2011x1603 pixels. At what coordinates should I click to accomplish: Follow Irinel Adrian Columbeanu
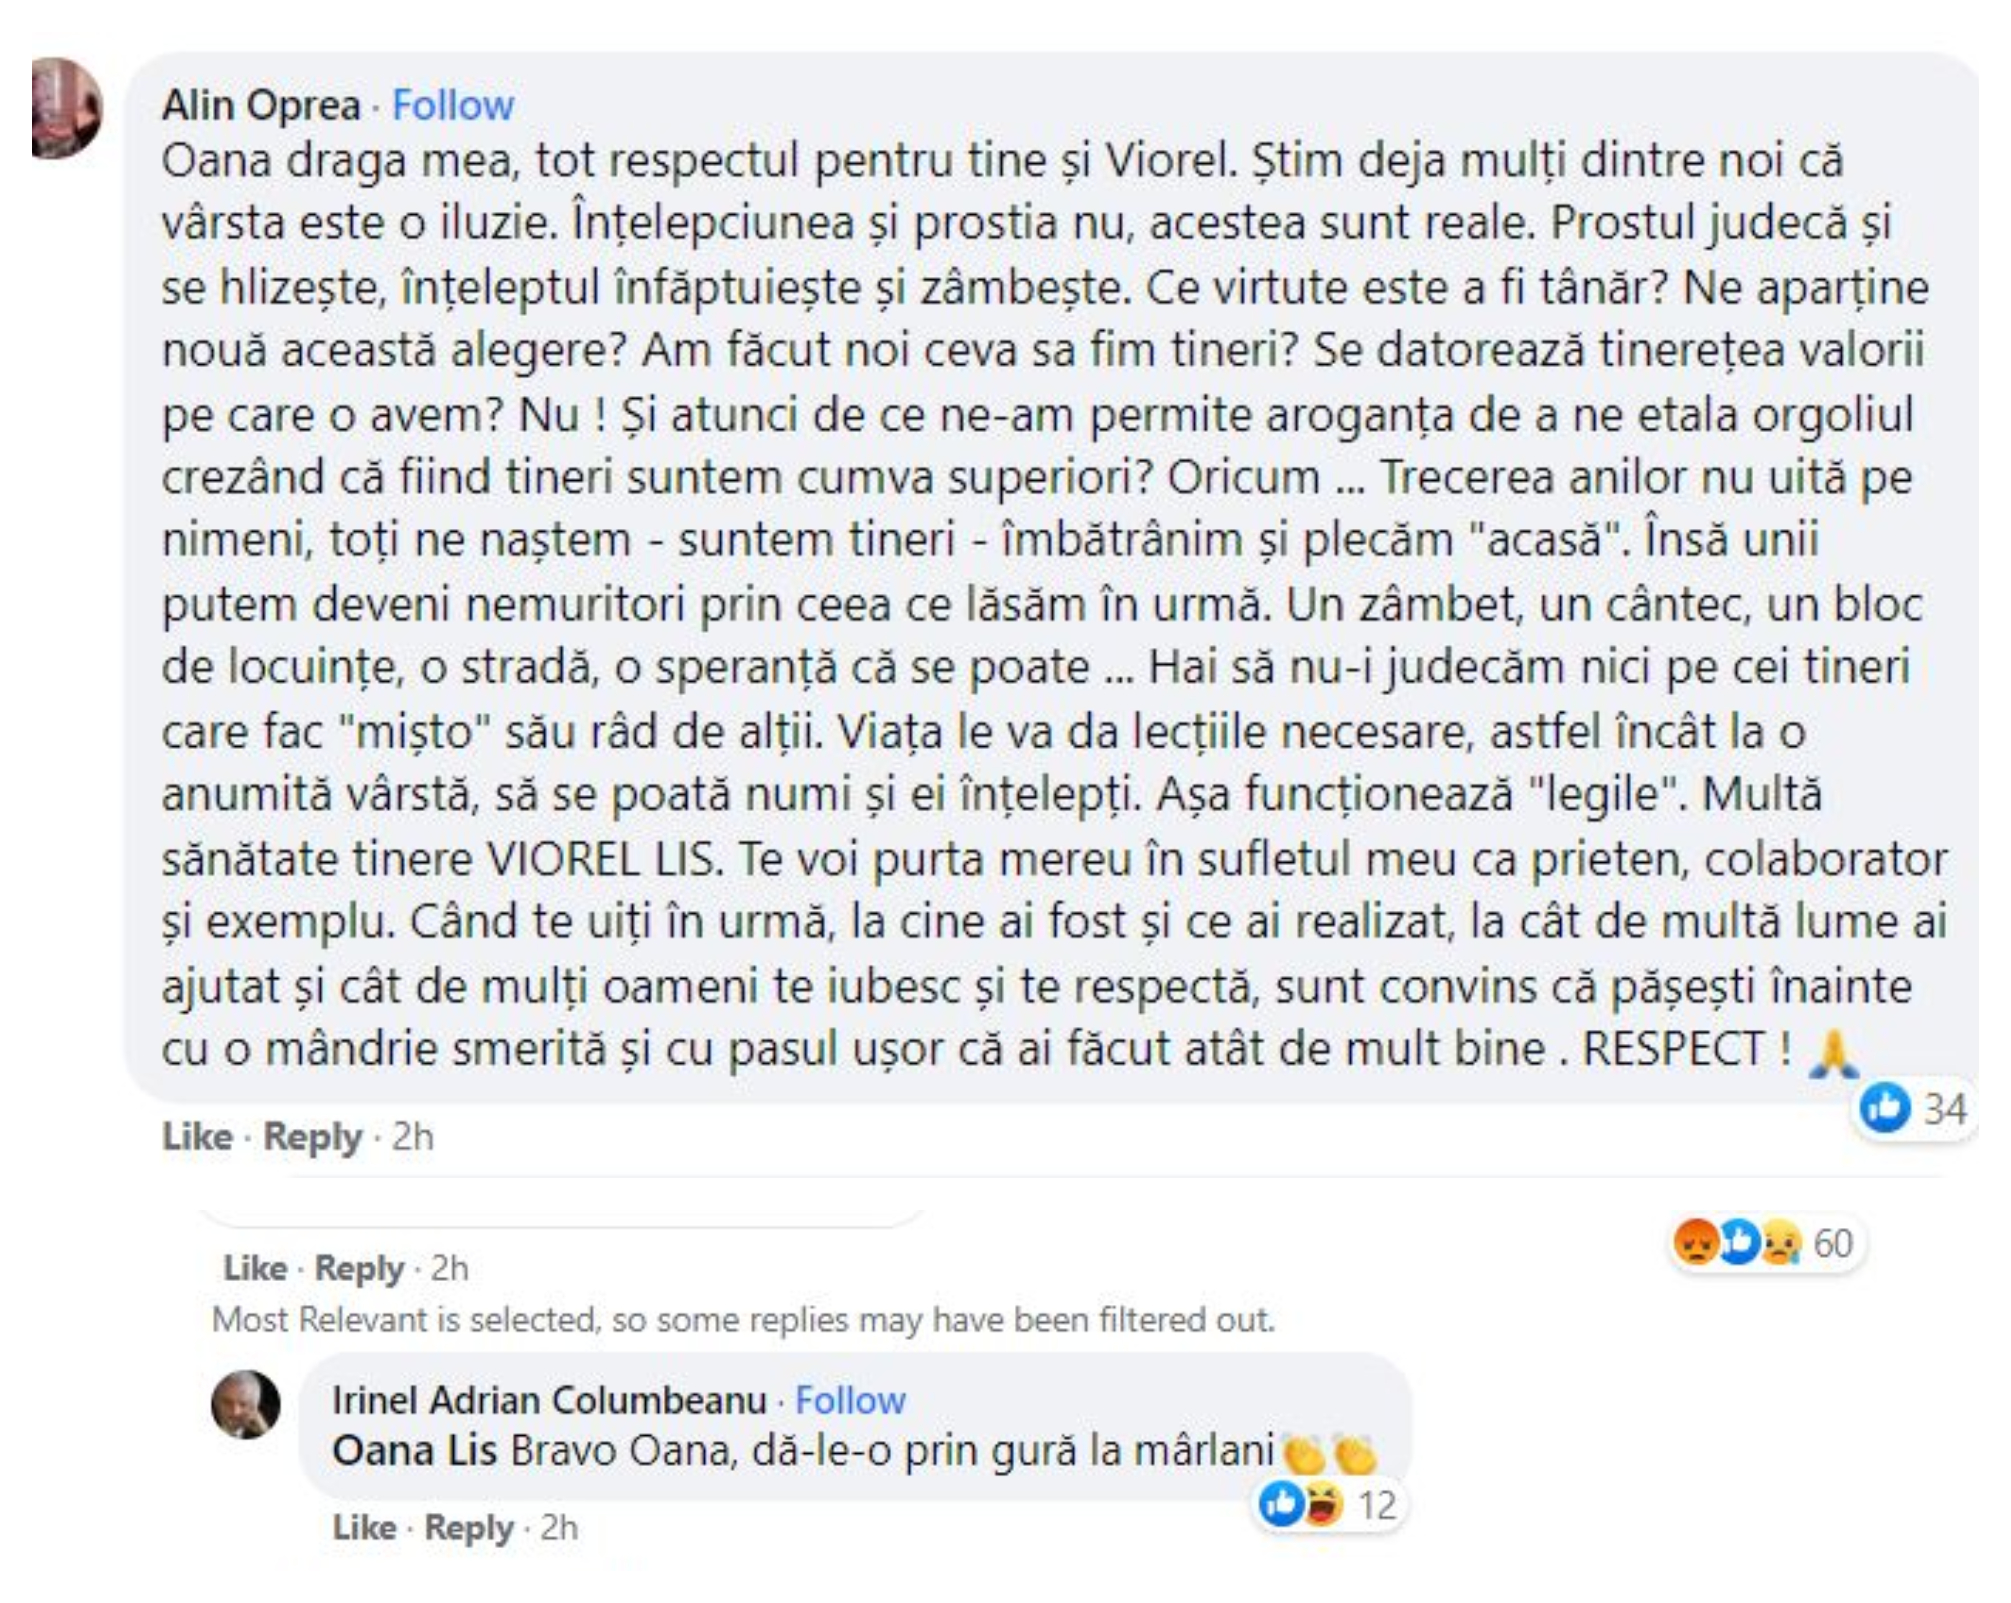tap(850, 1400)
